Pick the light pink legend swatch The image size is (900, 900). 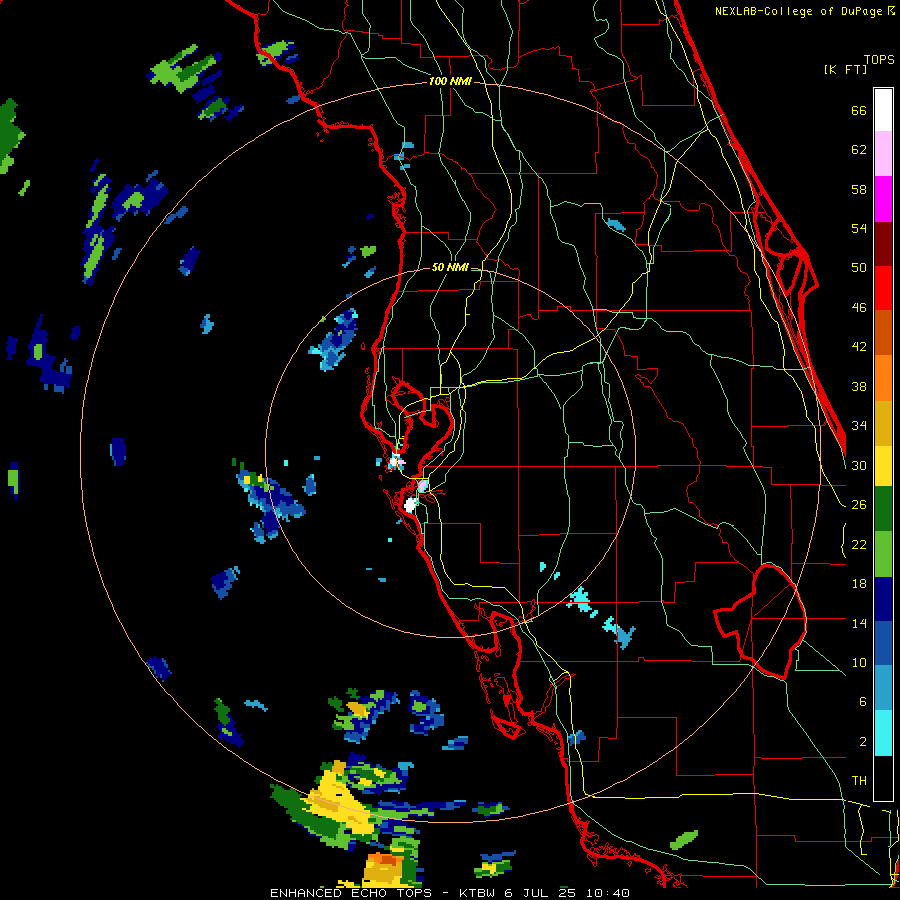tap(883, 154)
